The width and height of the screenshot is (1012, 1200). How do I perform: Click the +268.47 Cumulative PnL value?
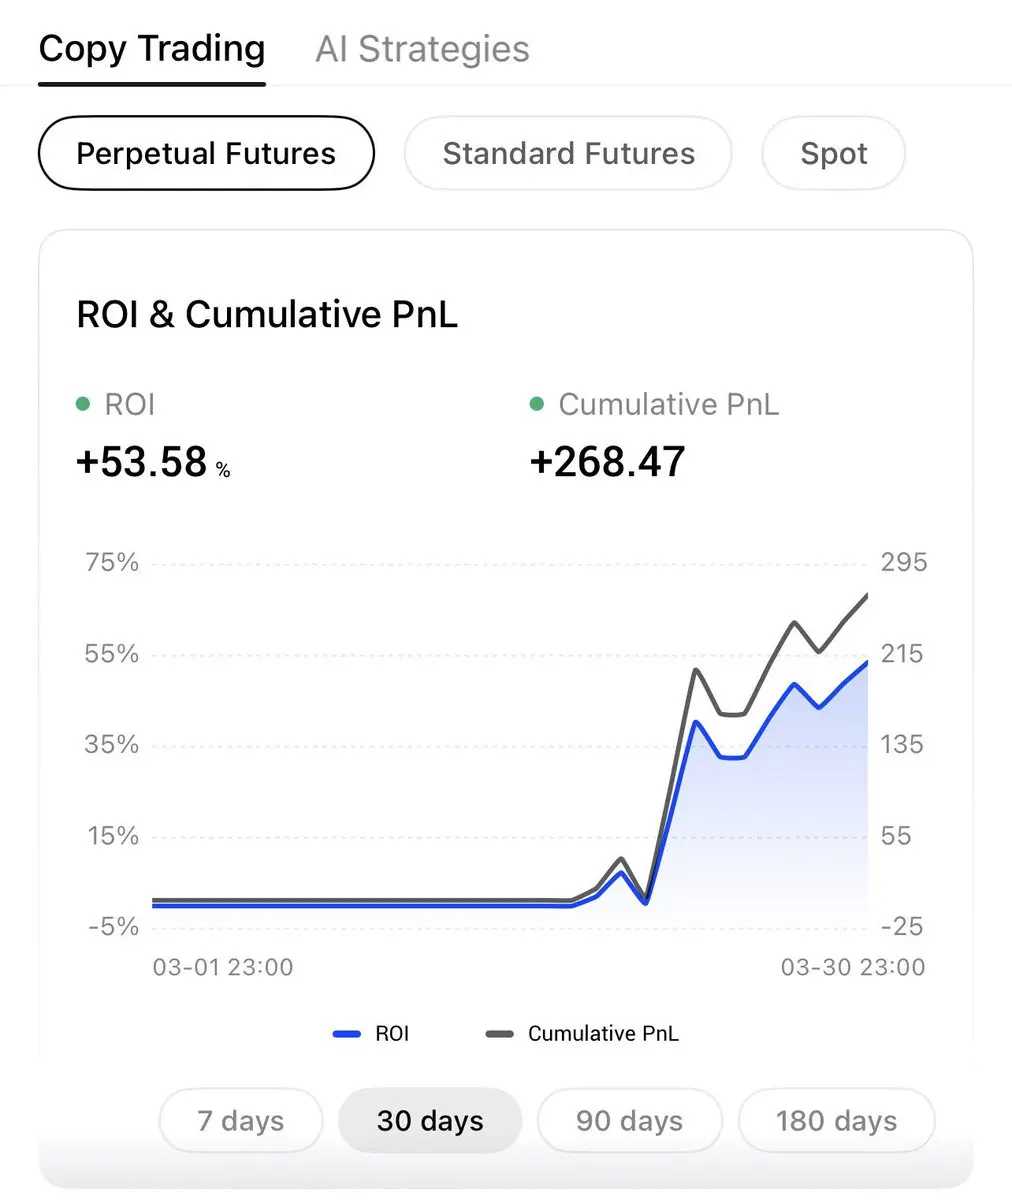[607, 462]
